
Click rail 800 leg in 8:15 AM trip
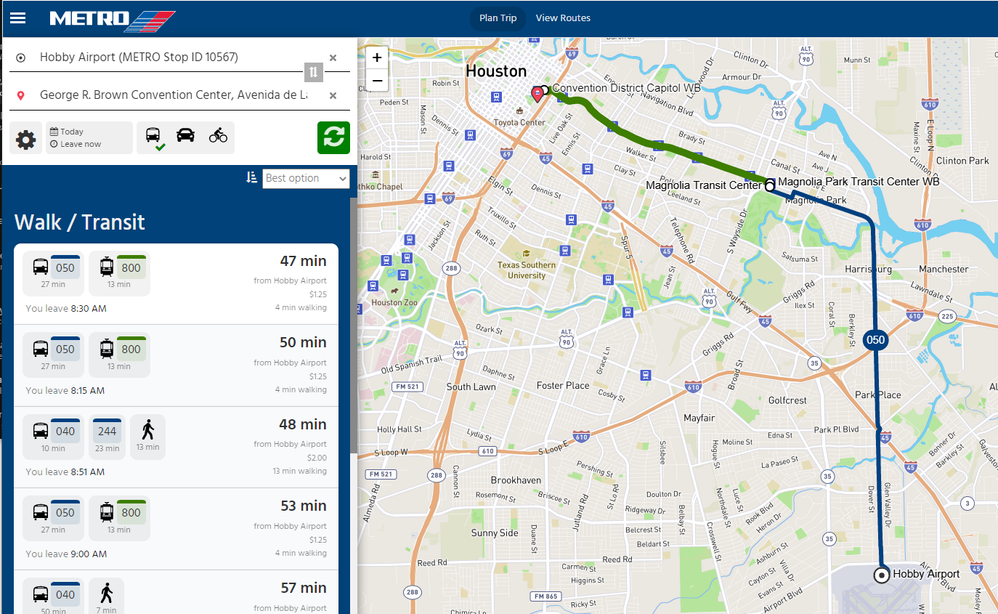point(119,355)
